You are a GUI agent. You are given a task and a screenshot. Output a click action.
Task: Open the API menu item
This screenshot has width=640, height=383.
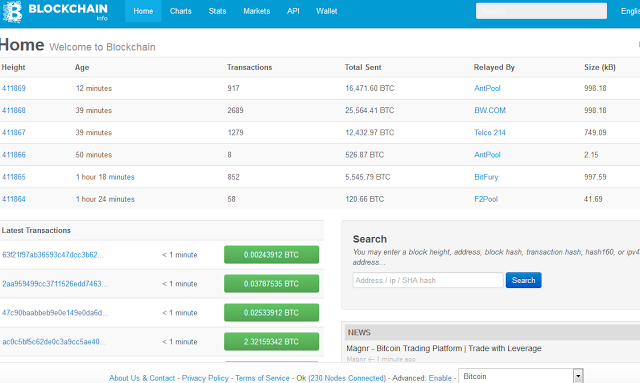tap(293, 11)
